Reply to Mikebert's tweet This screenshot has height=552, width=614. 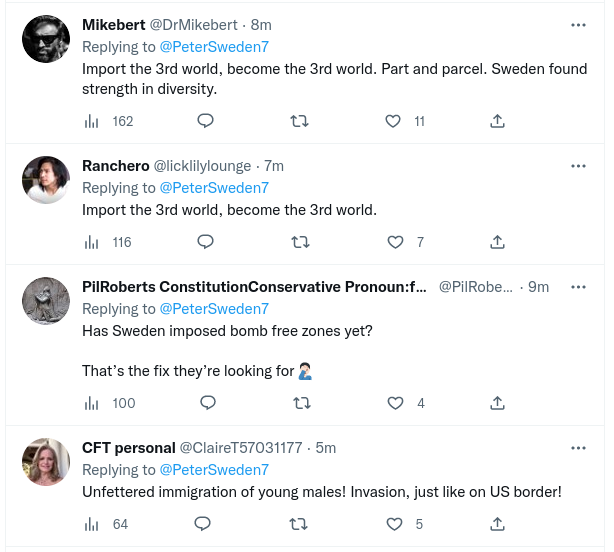point(205,121)
